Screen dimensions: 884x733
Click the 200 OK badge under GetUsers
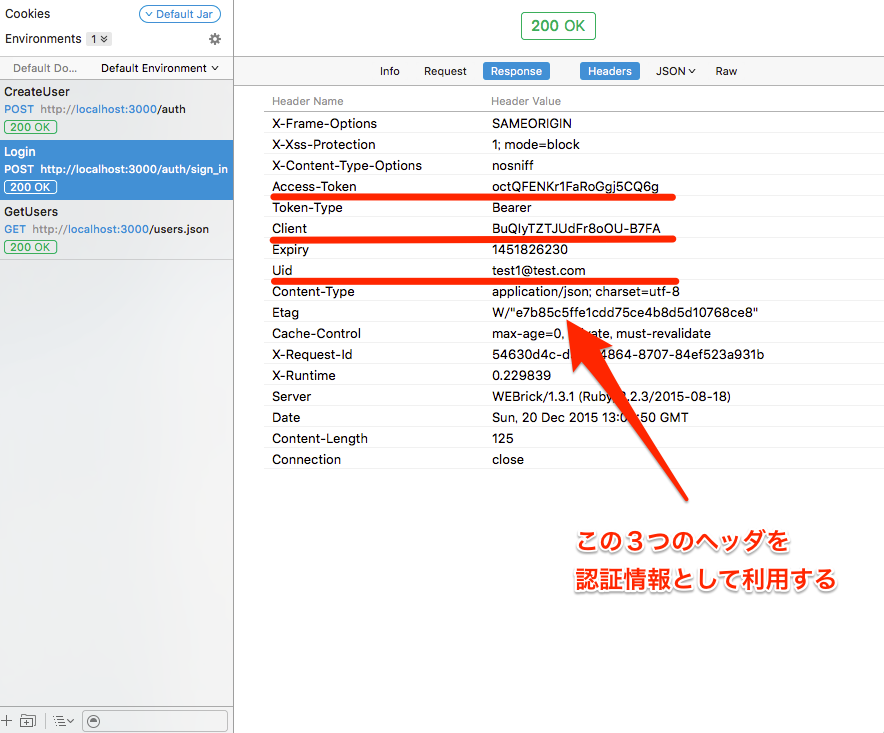pos(30,247)
